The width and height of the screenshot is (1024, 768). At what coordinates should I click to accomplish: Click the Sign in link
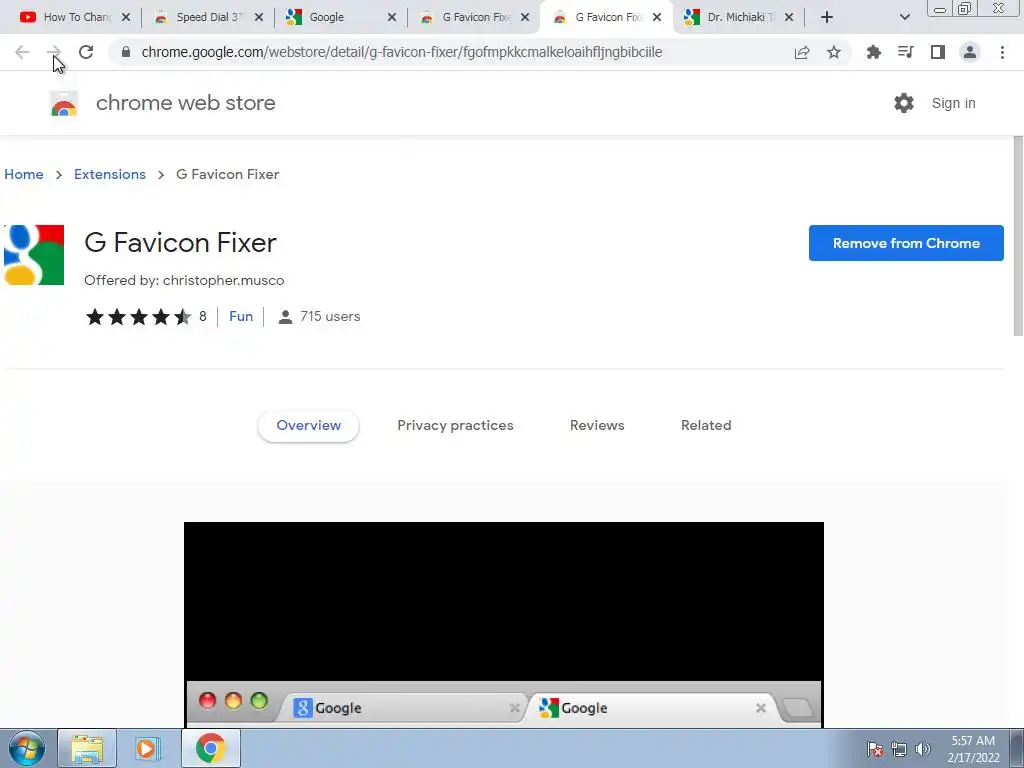953,103
